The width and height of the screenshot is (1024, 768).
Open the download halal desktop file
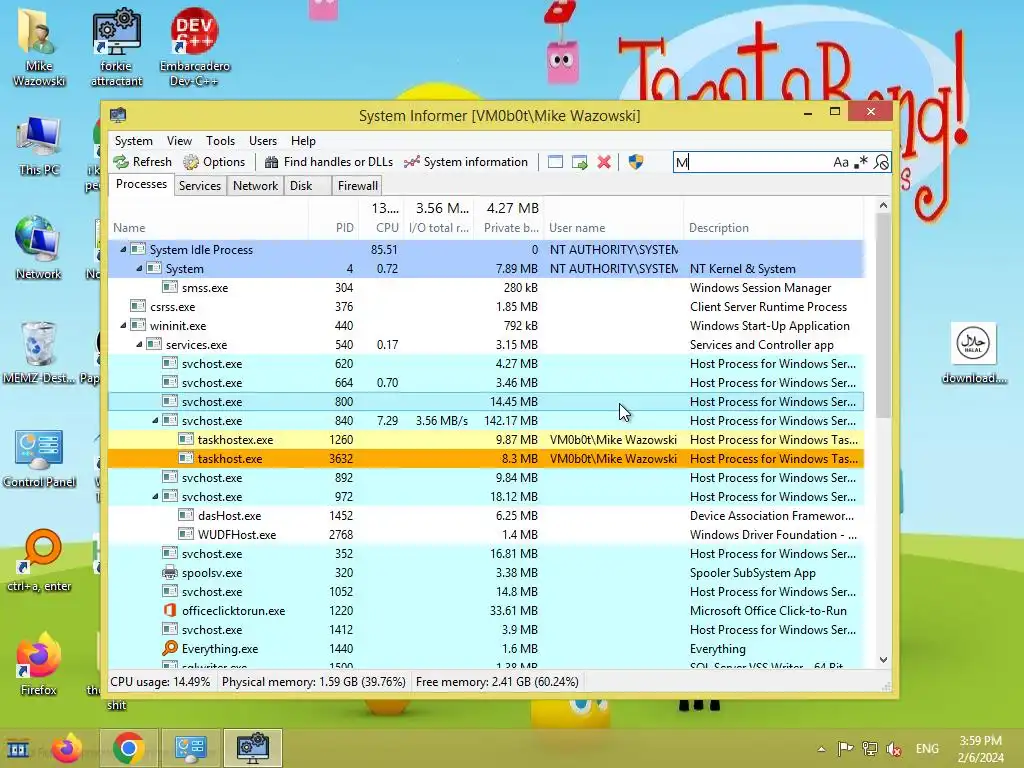(x=973, y=353)
